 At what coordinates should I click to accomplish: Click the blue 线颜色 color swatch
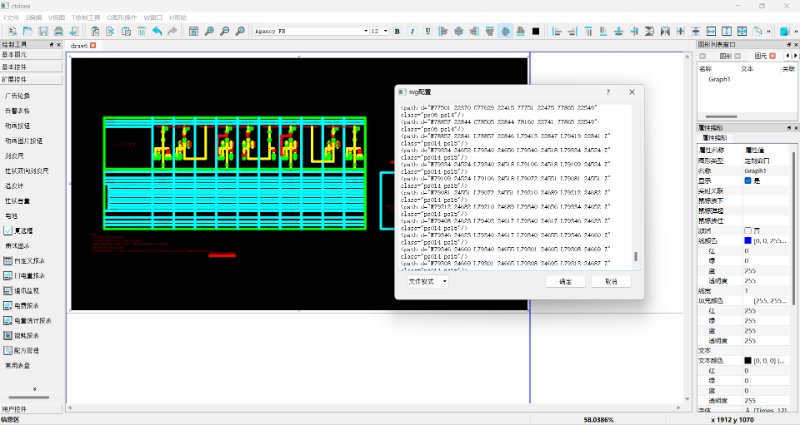click(748, 241)
